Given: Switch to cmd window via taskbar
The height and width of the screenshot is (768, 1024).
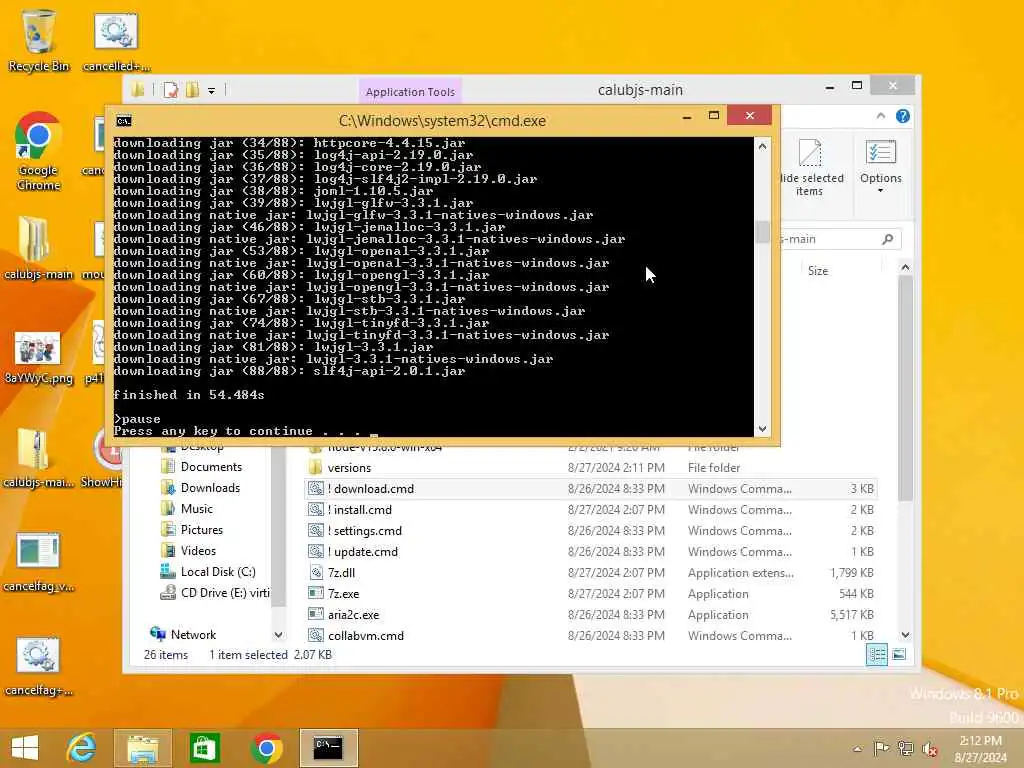Looking at the screenshot, I should (328, 748).
